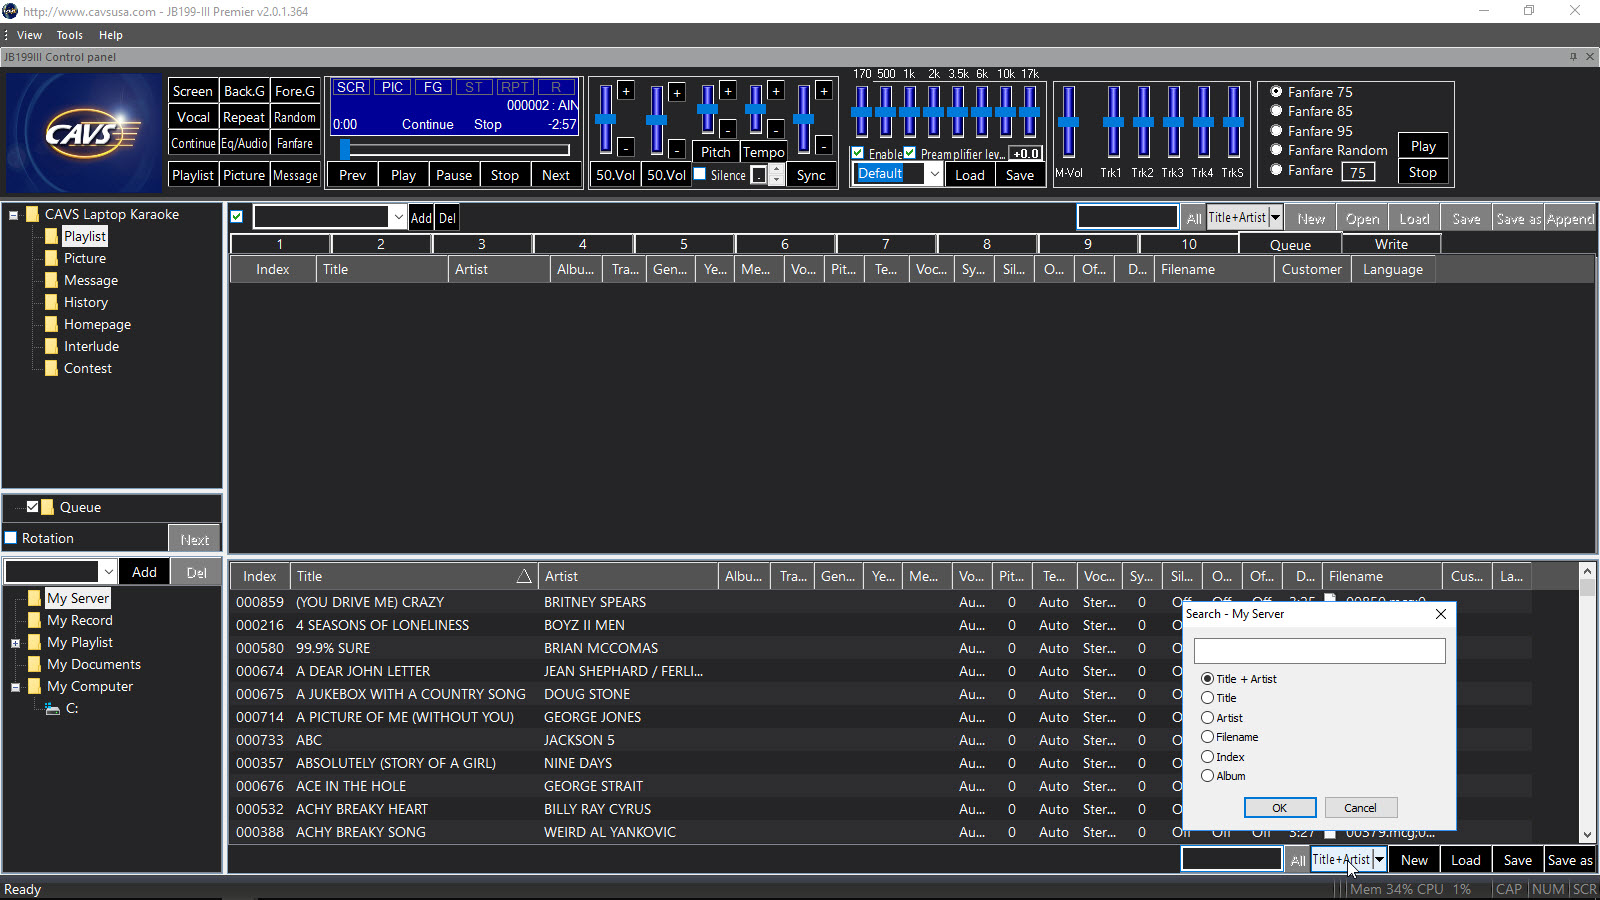Select the Fanfare Random radio button
Viewport: 1600px width, 900px height.
coord(1276,150)
